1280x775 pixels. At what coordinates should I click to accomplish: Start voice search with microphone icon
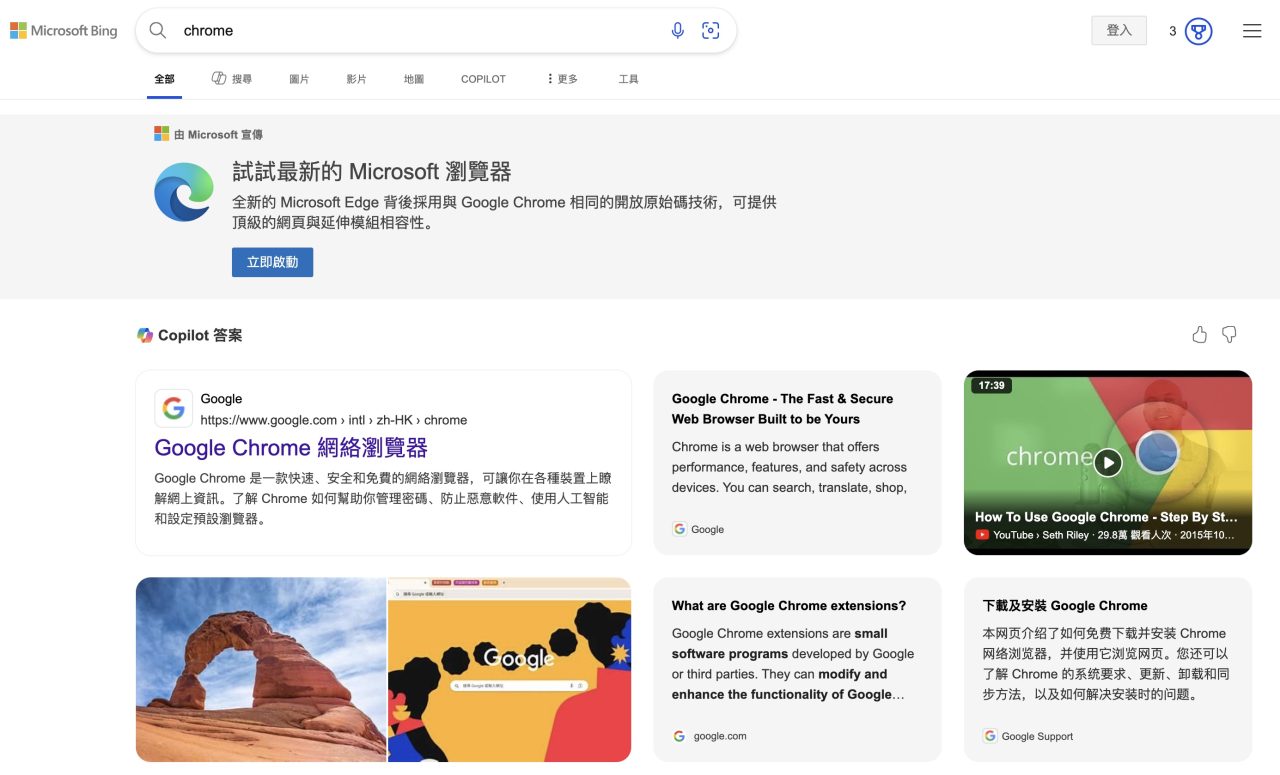click(678, 31)
